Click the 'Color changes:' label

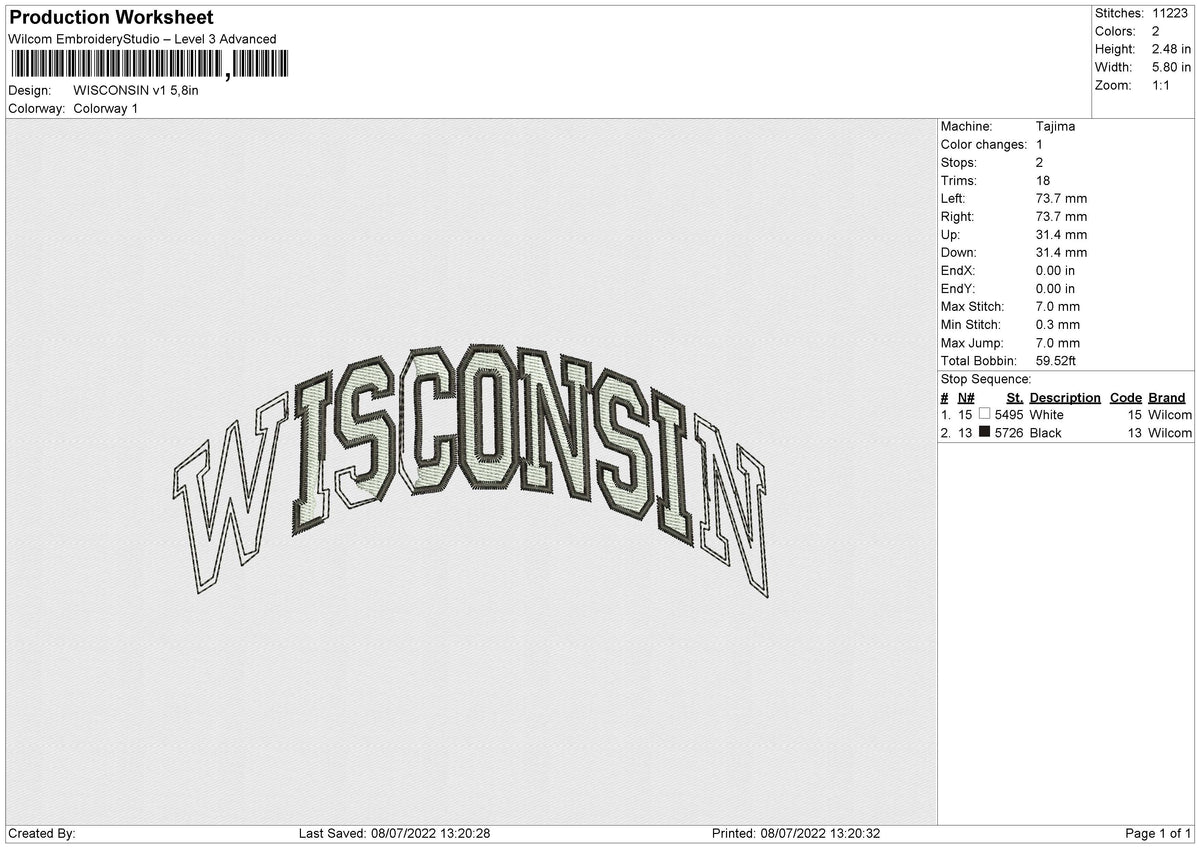click(x=984, y=145)
